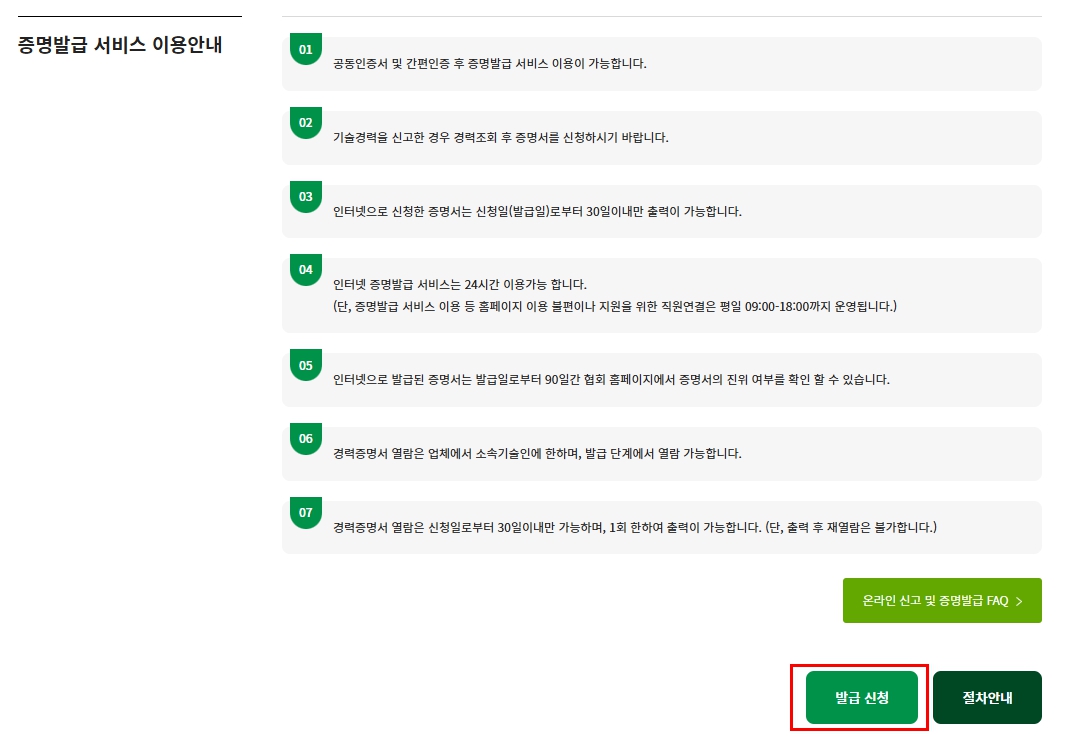Click the 절차안내 procedure guide button

(987, 697)
